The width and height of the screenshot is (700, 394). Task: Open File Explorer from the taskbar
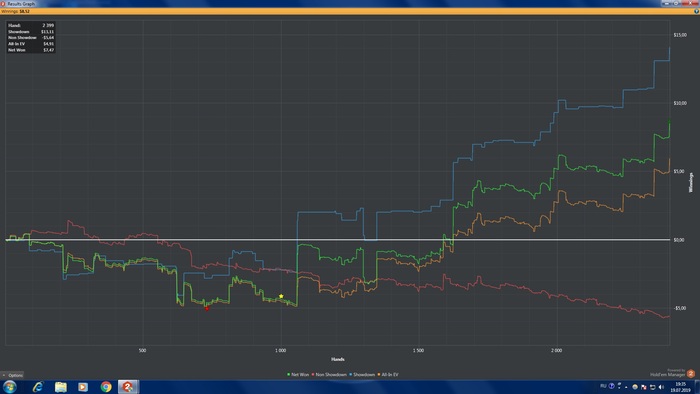pyautogui.click(x=61, y=386)
